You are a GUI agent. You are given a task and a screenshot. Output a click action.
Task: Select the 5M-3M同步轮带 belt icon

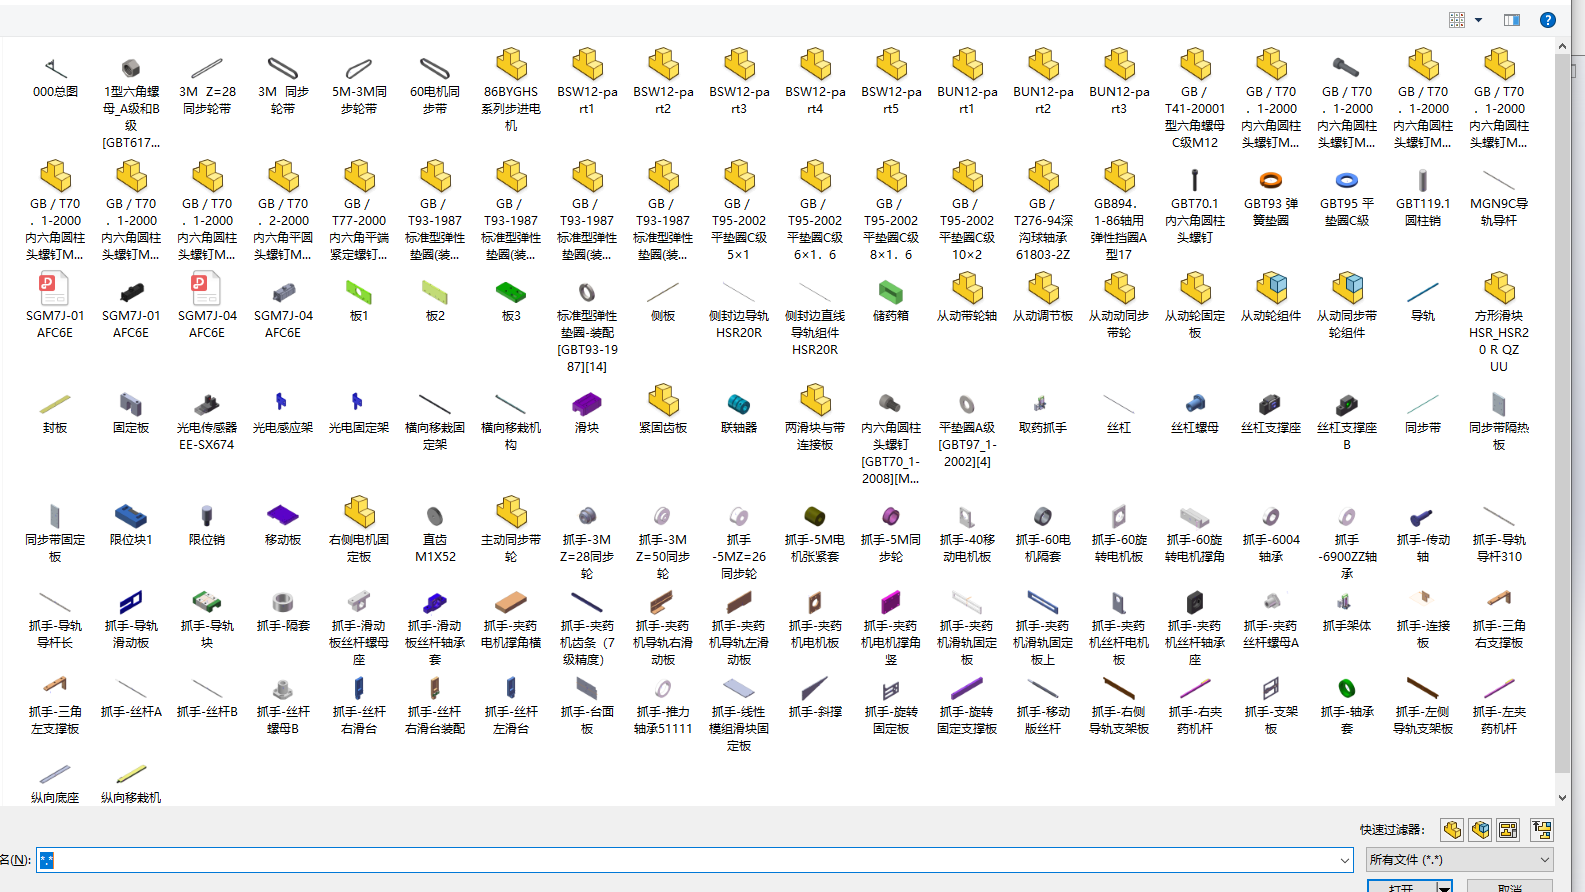click(x=359, y=68)
